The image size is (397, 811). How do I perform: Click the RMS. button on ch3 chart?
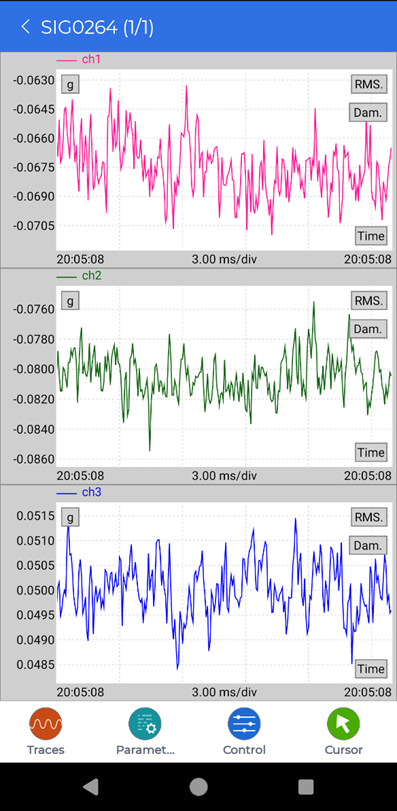coord(369,517)
